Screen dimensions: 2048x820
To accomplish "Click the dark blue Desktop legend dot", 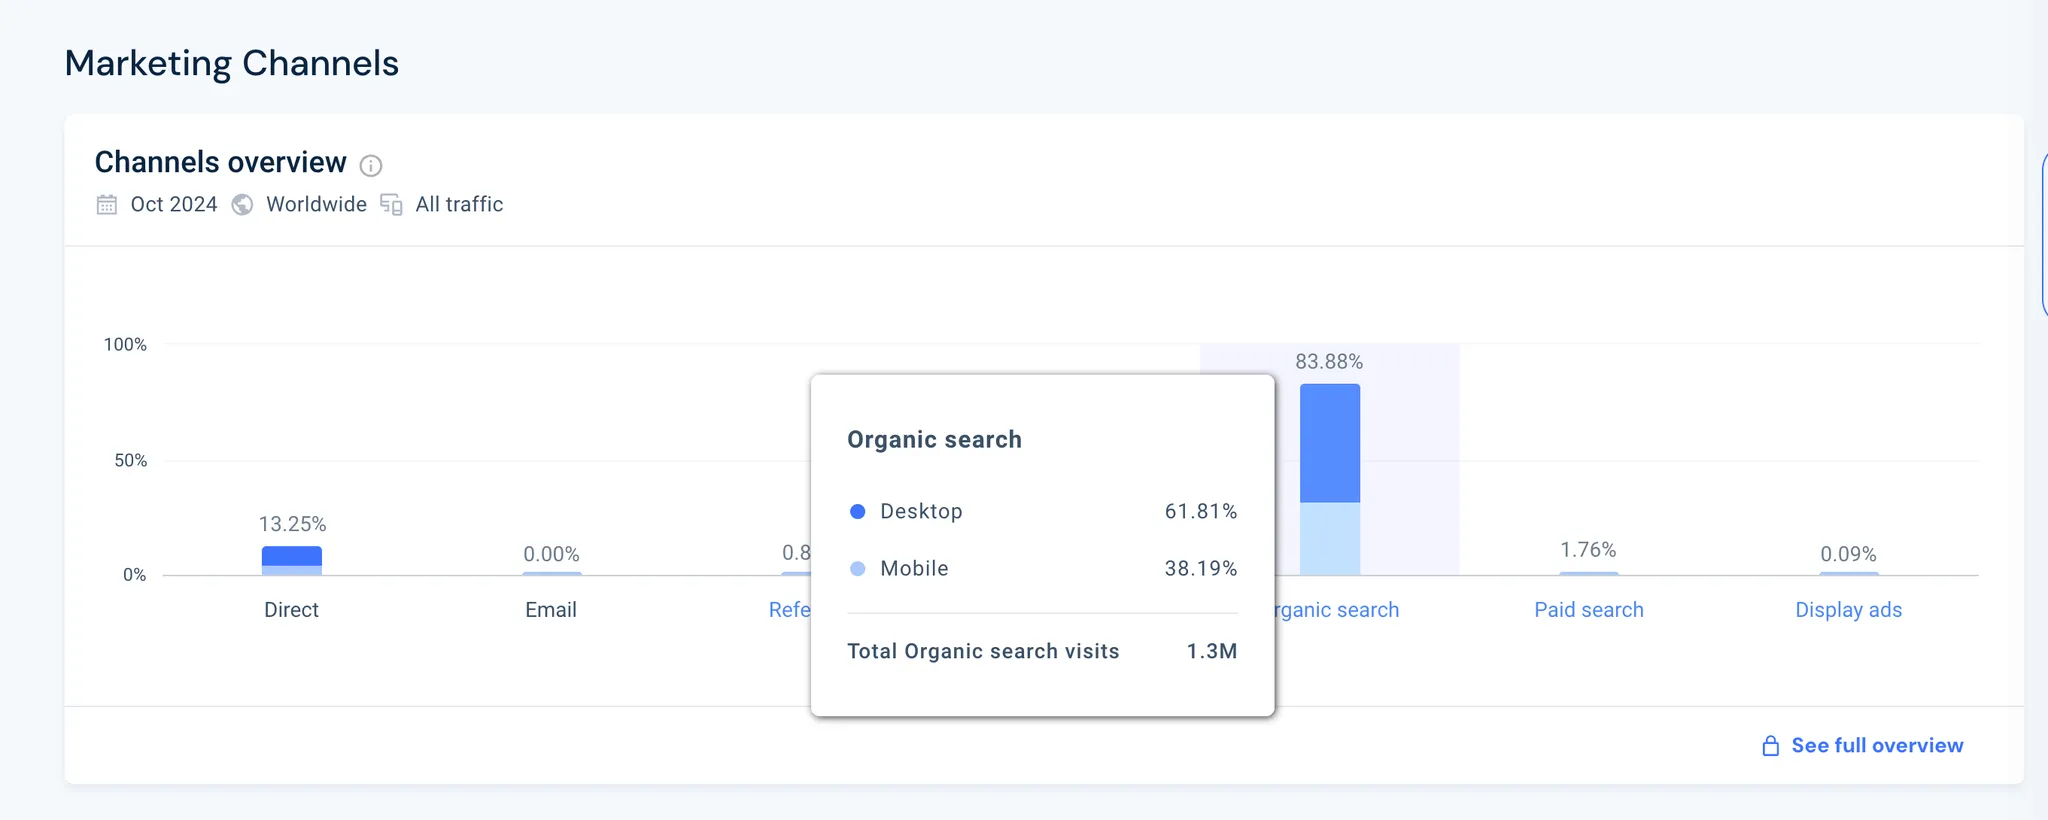I will (857, 512).
